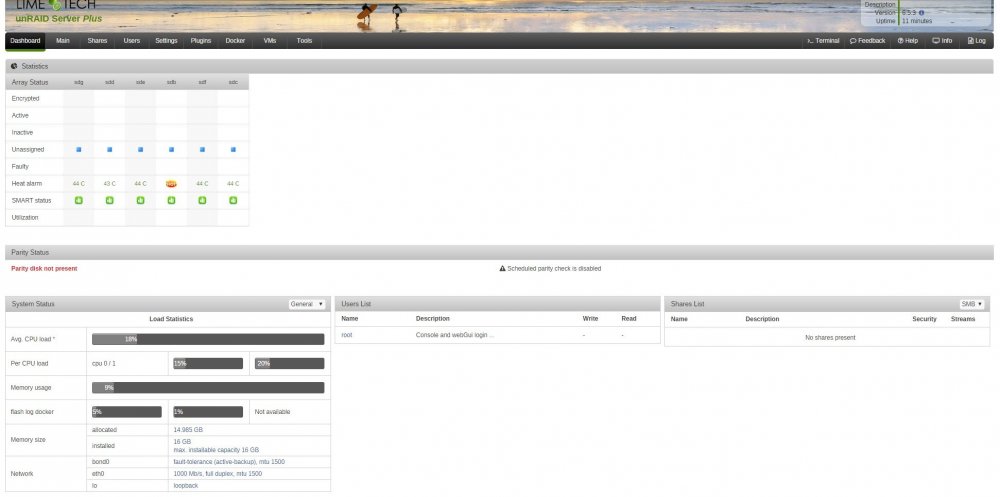Click '1000 Mb/s, full duplex, mtu 1500' value
Viewport: 1000px width, 497px height.
(x=217, y=474)
